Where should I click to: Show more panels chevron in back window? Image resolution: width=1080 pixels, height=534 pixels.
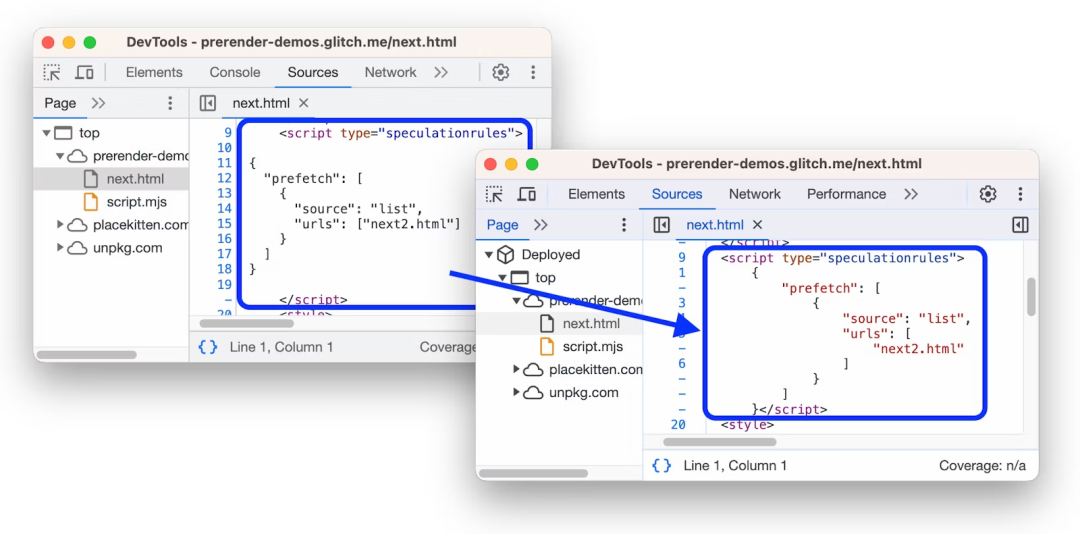click(441, 72)
